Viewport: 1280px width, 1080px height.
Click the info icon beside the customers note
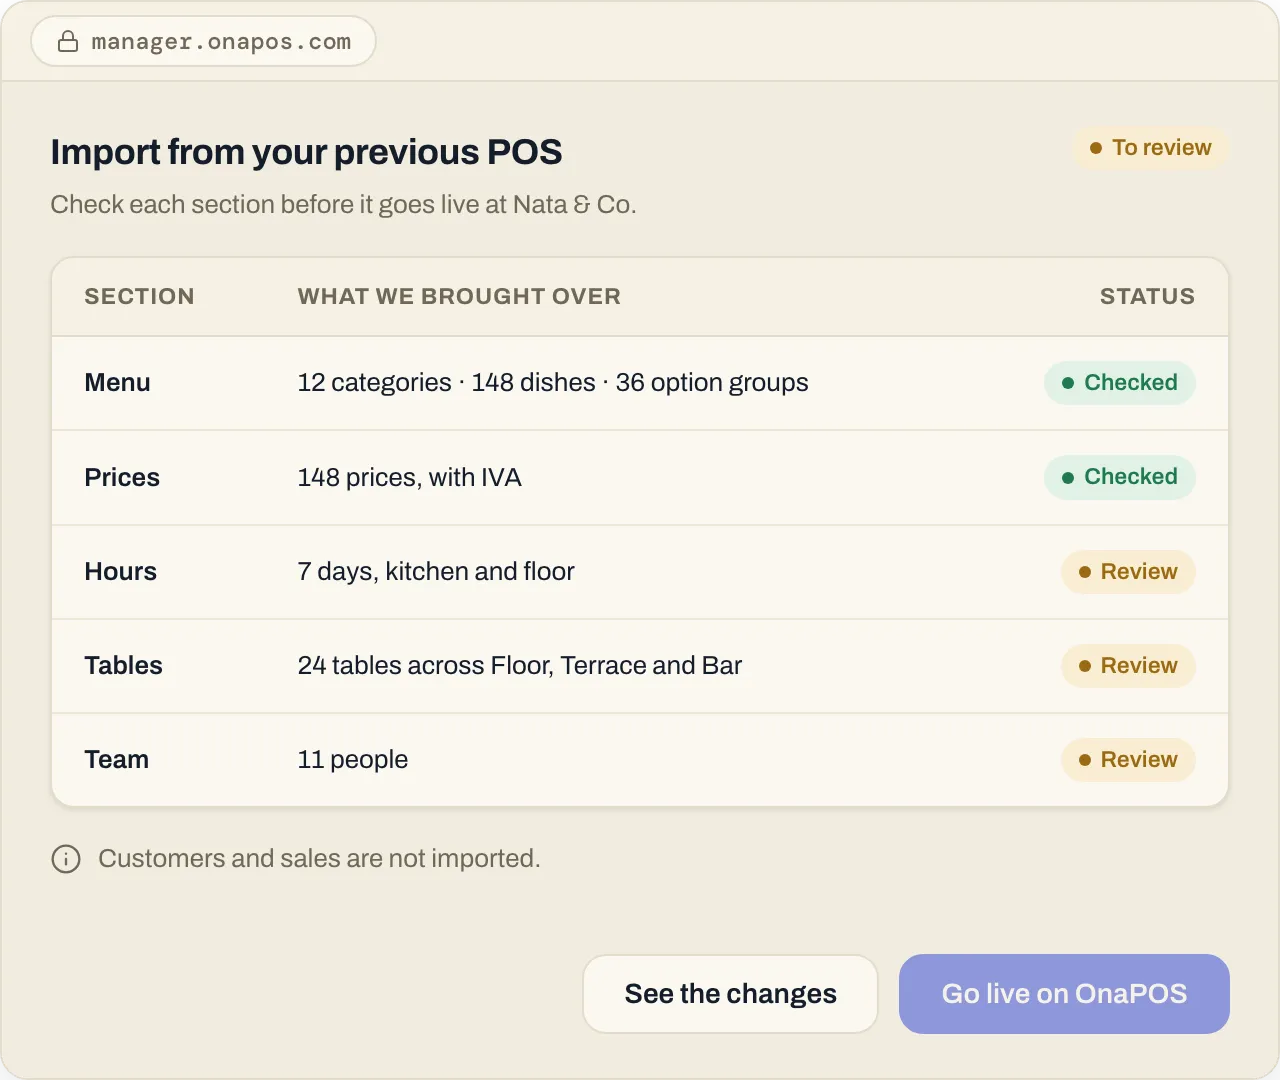(x=66, y=859)
